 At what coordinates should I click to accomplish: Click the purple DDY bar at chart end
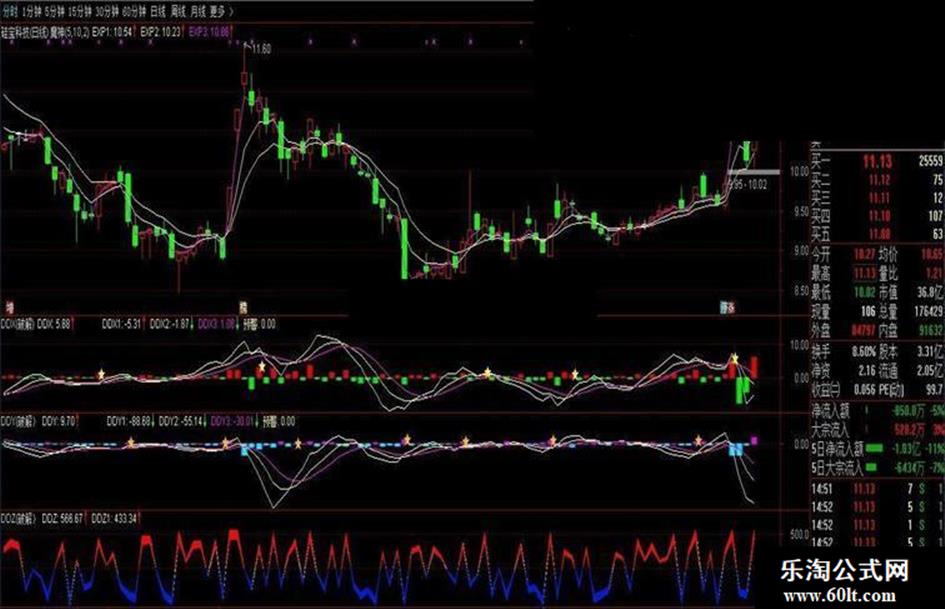754,441
